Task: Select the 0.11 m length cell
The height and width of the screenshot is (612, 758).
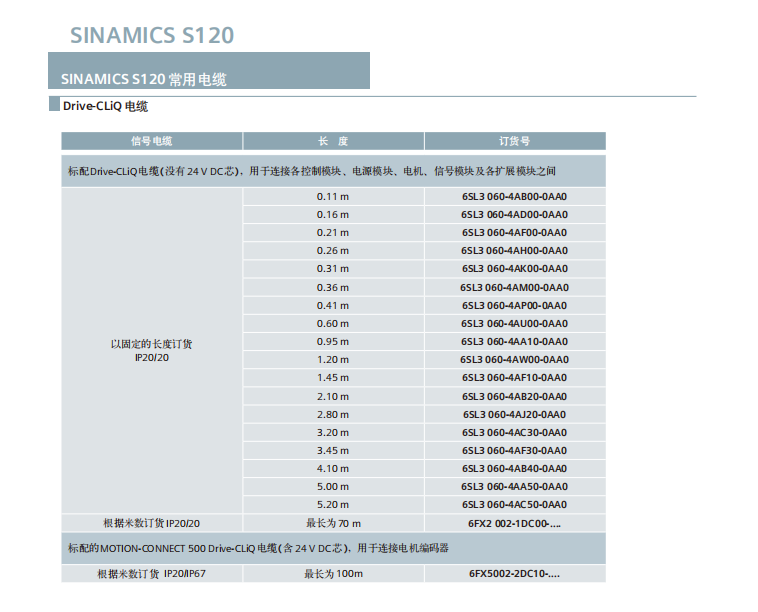Action: pos(334,197)
